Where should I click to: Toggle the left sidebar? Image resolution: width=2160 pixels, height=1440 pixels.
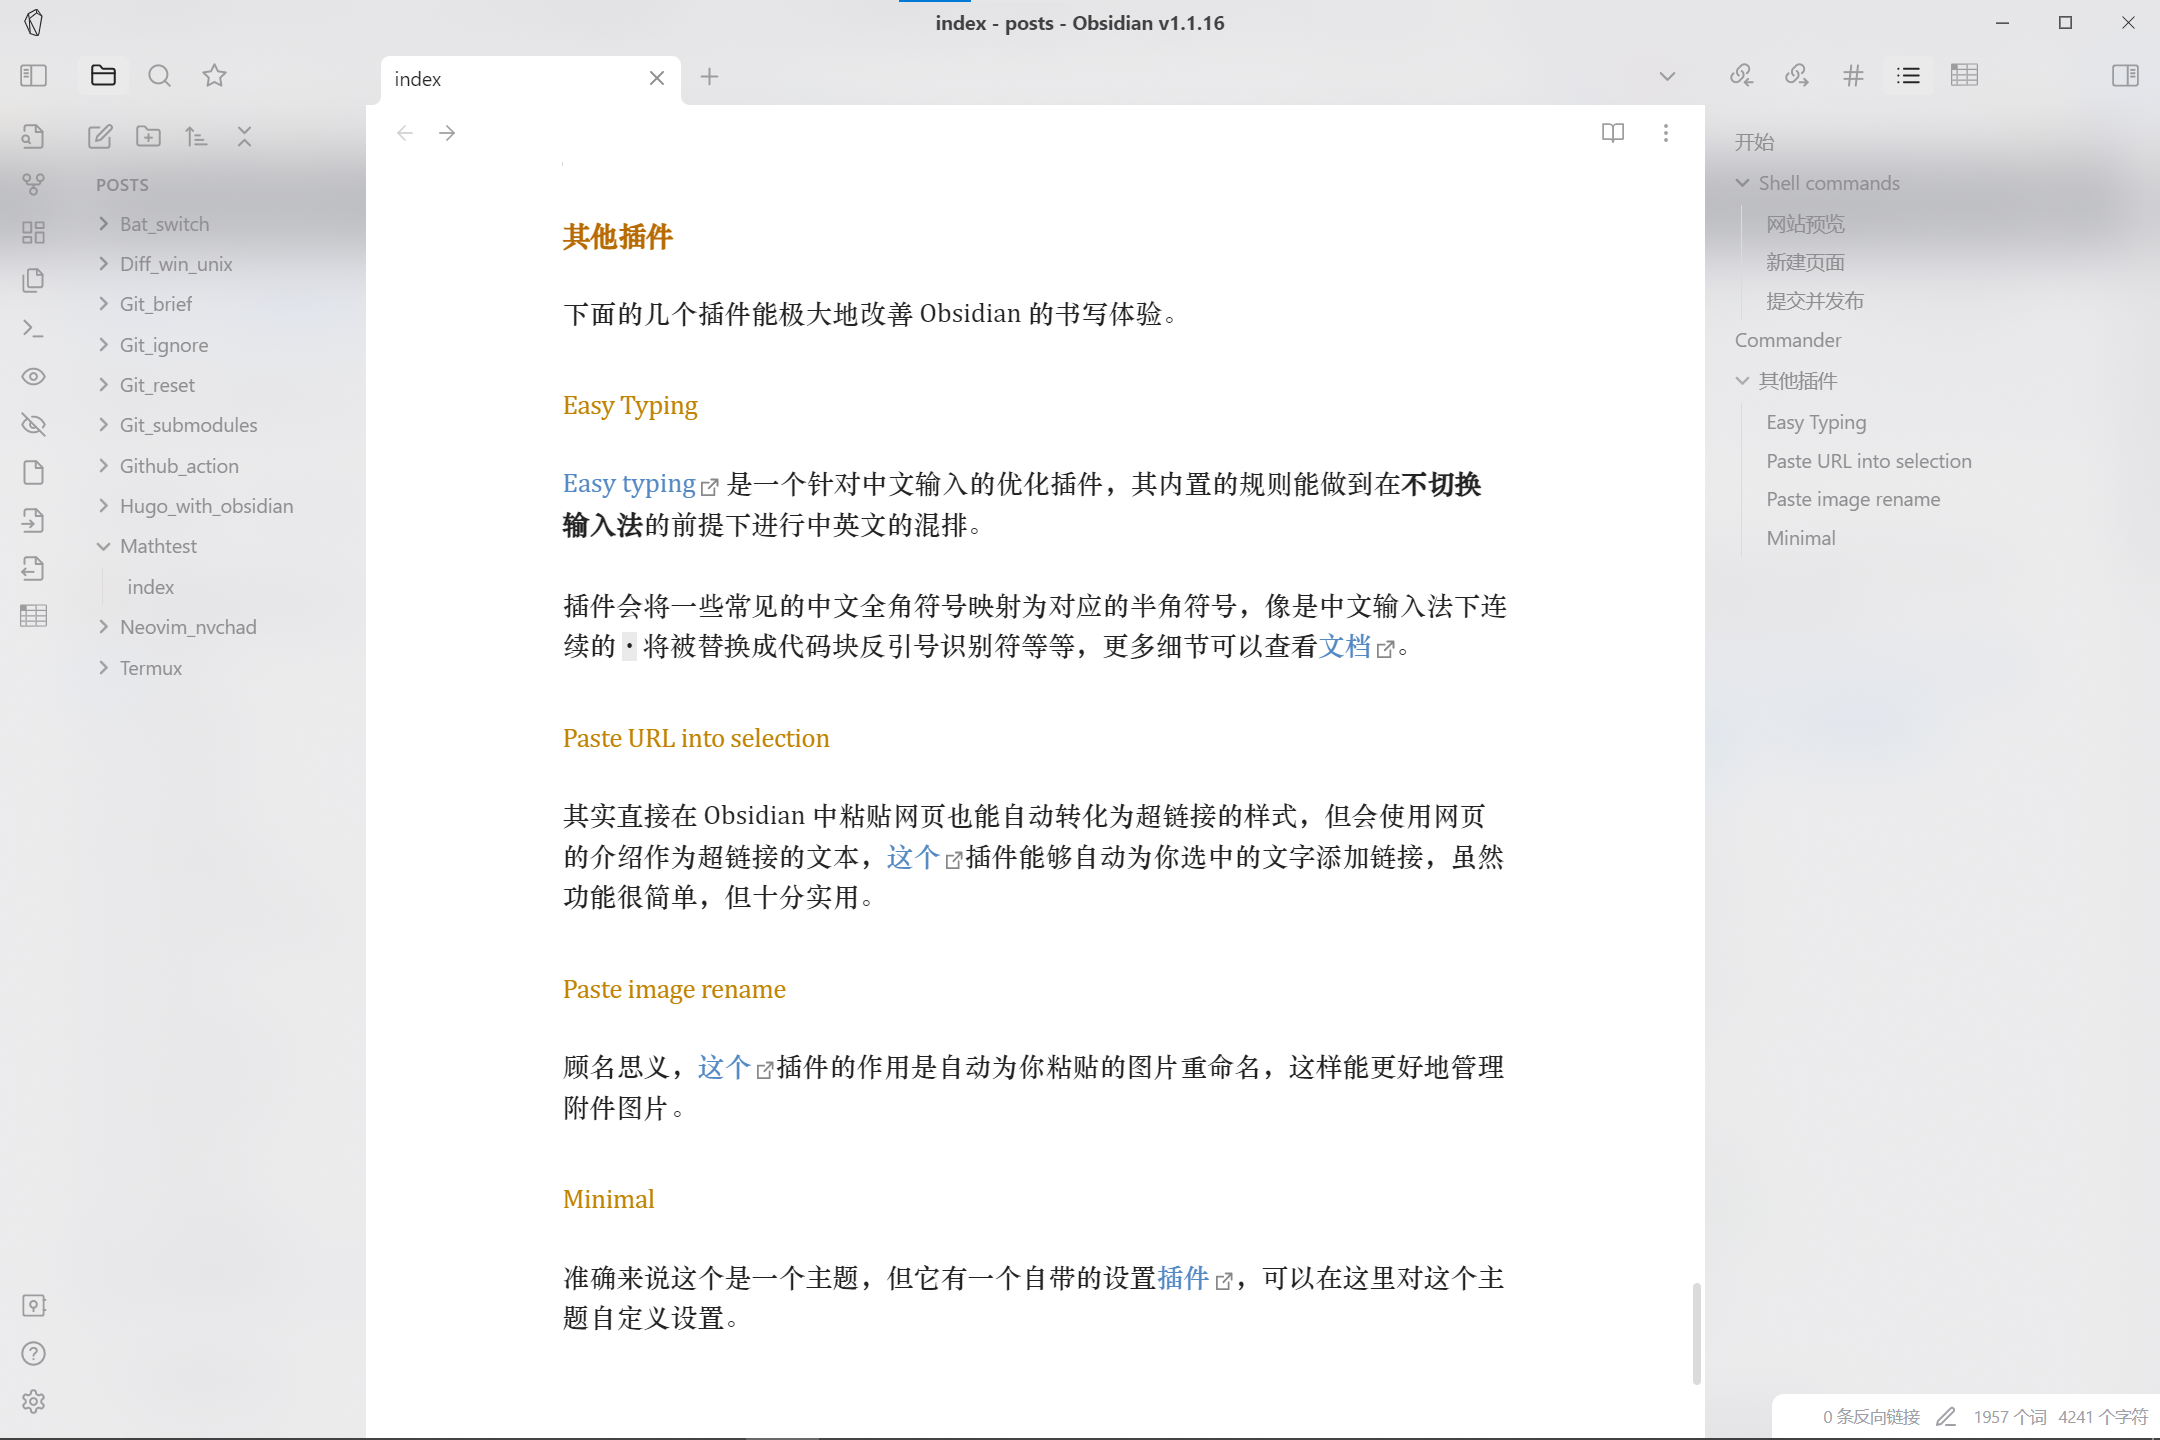click(33, 76)
